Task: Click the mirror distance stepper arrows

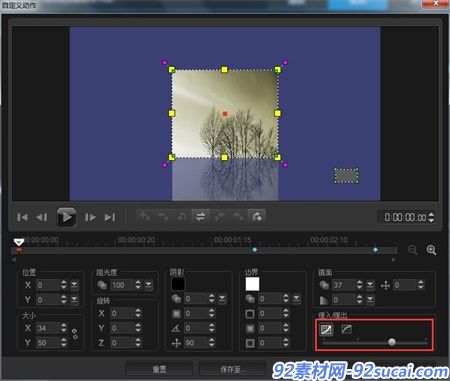Action: [x=421, y=285]
